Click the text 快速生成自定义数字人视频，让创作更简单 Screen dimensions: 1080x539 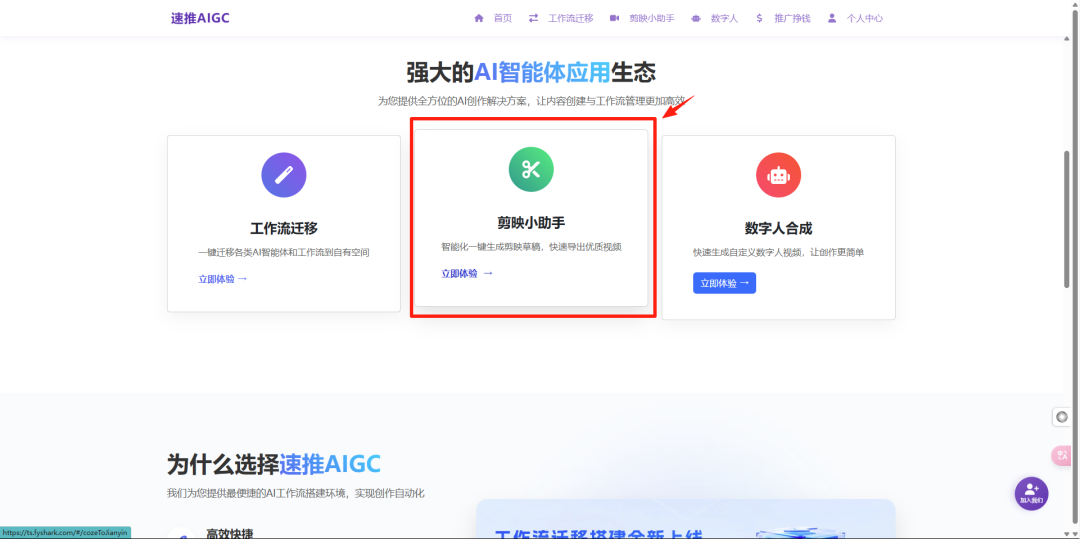click(x=778, y=253)
